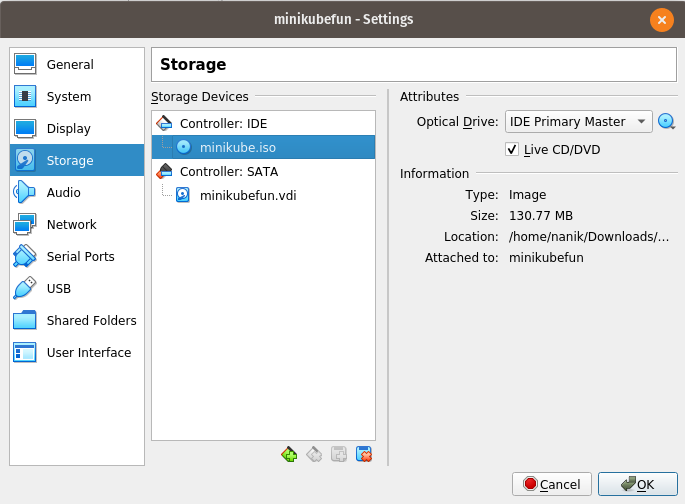685x504 pixels.
Task: Click the choose optical disk icon
Action: click(x=667, y=122)
